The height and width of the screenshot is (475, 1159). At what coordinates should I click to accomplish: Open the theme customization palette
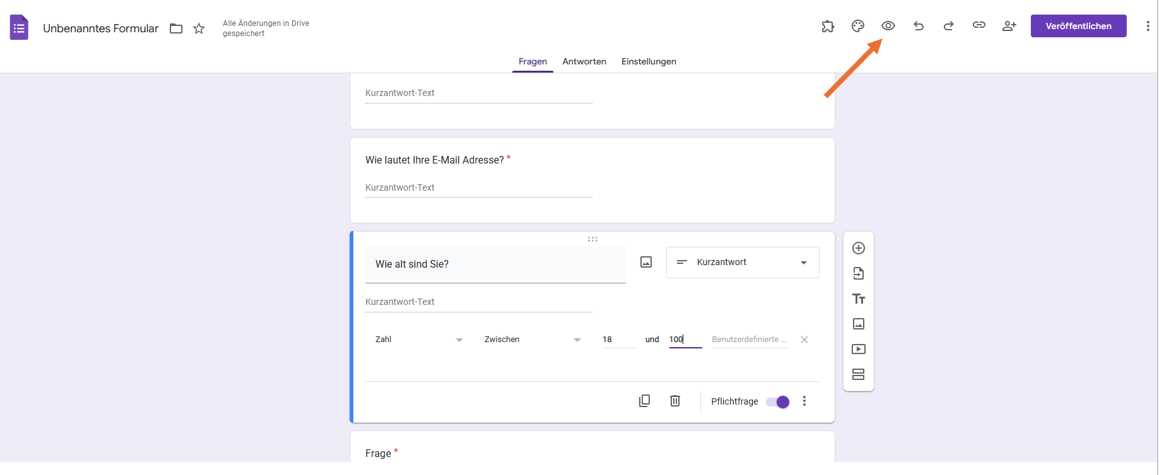tap(858, 26)
